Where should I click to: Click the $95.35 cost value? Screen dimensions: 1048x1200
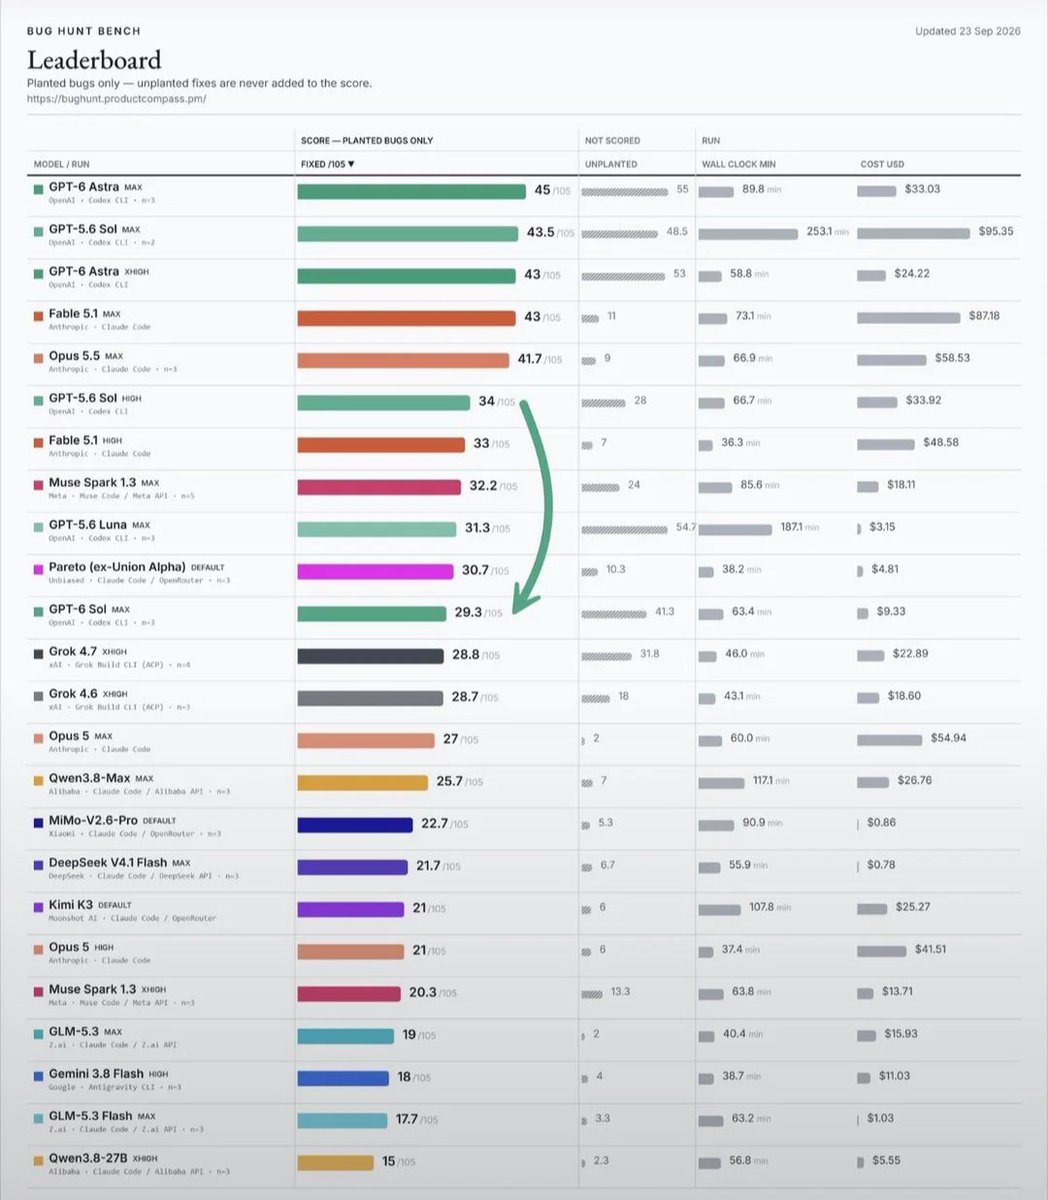[996, 231]
